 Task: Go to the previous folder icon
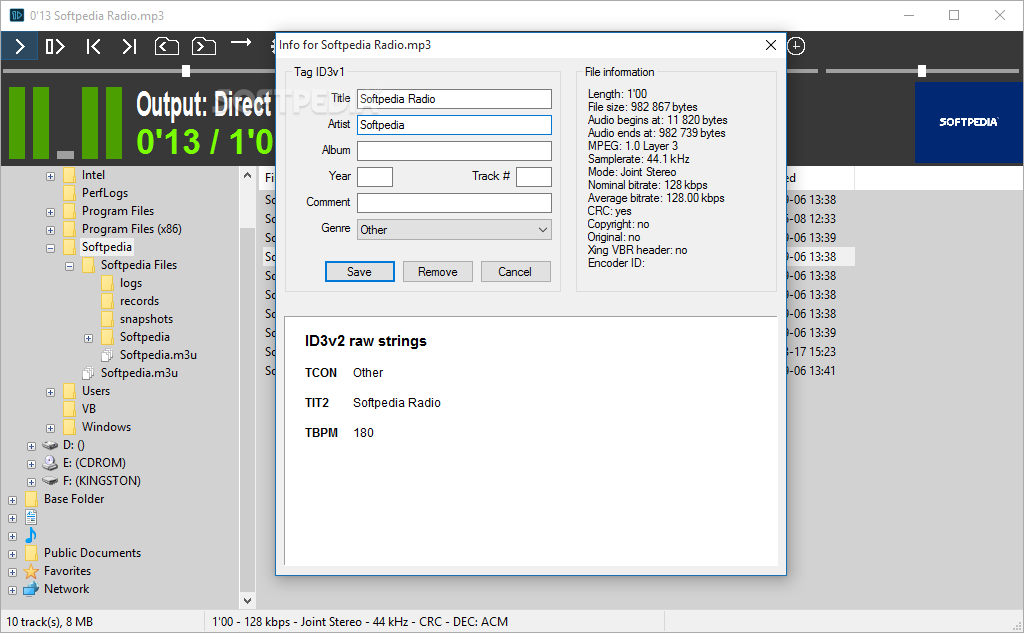point(167,46)
